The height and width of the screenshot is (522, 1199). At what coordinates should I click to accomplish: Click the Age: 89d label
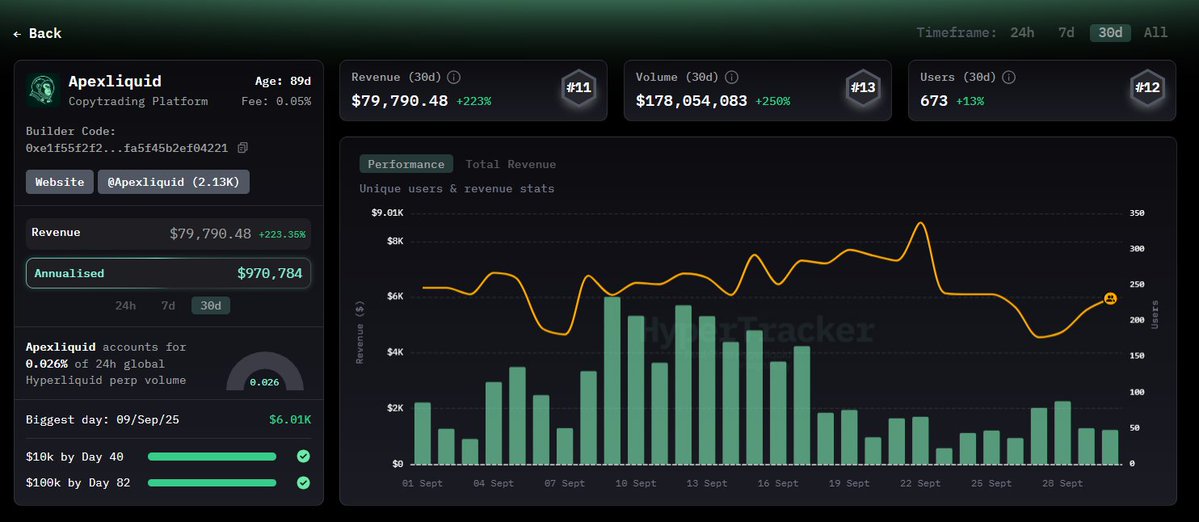coord(283,81)
